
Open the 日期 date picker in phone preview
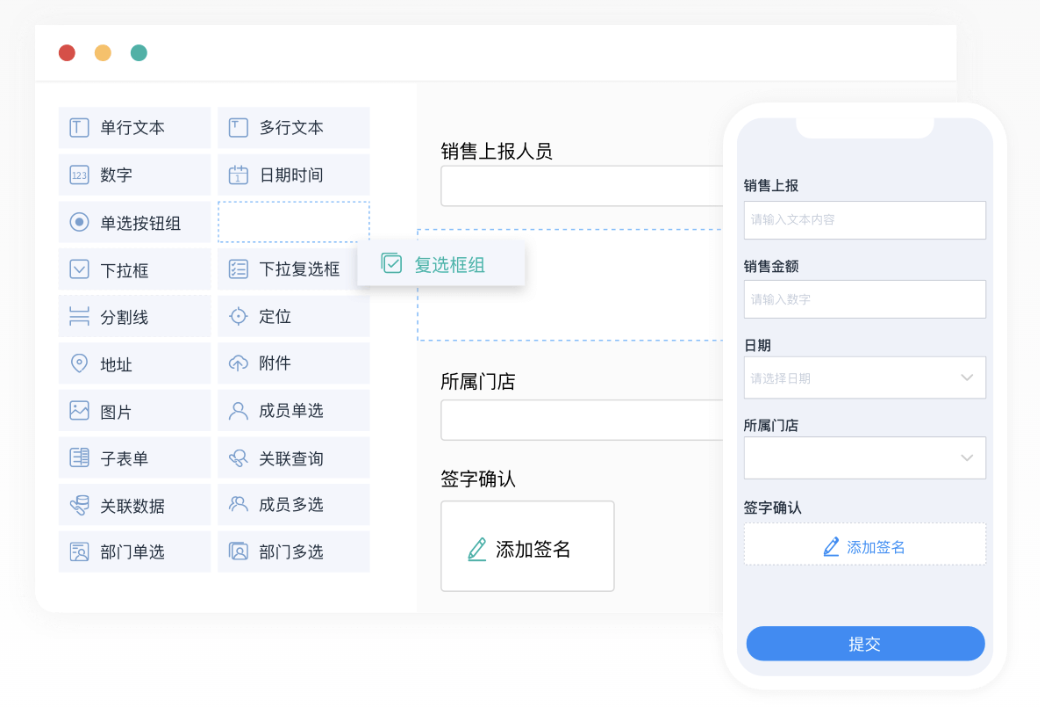[864, 377]
